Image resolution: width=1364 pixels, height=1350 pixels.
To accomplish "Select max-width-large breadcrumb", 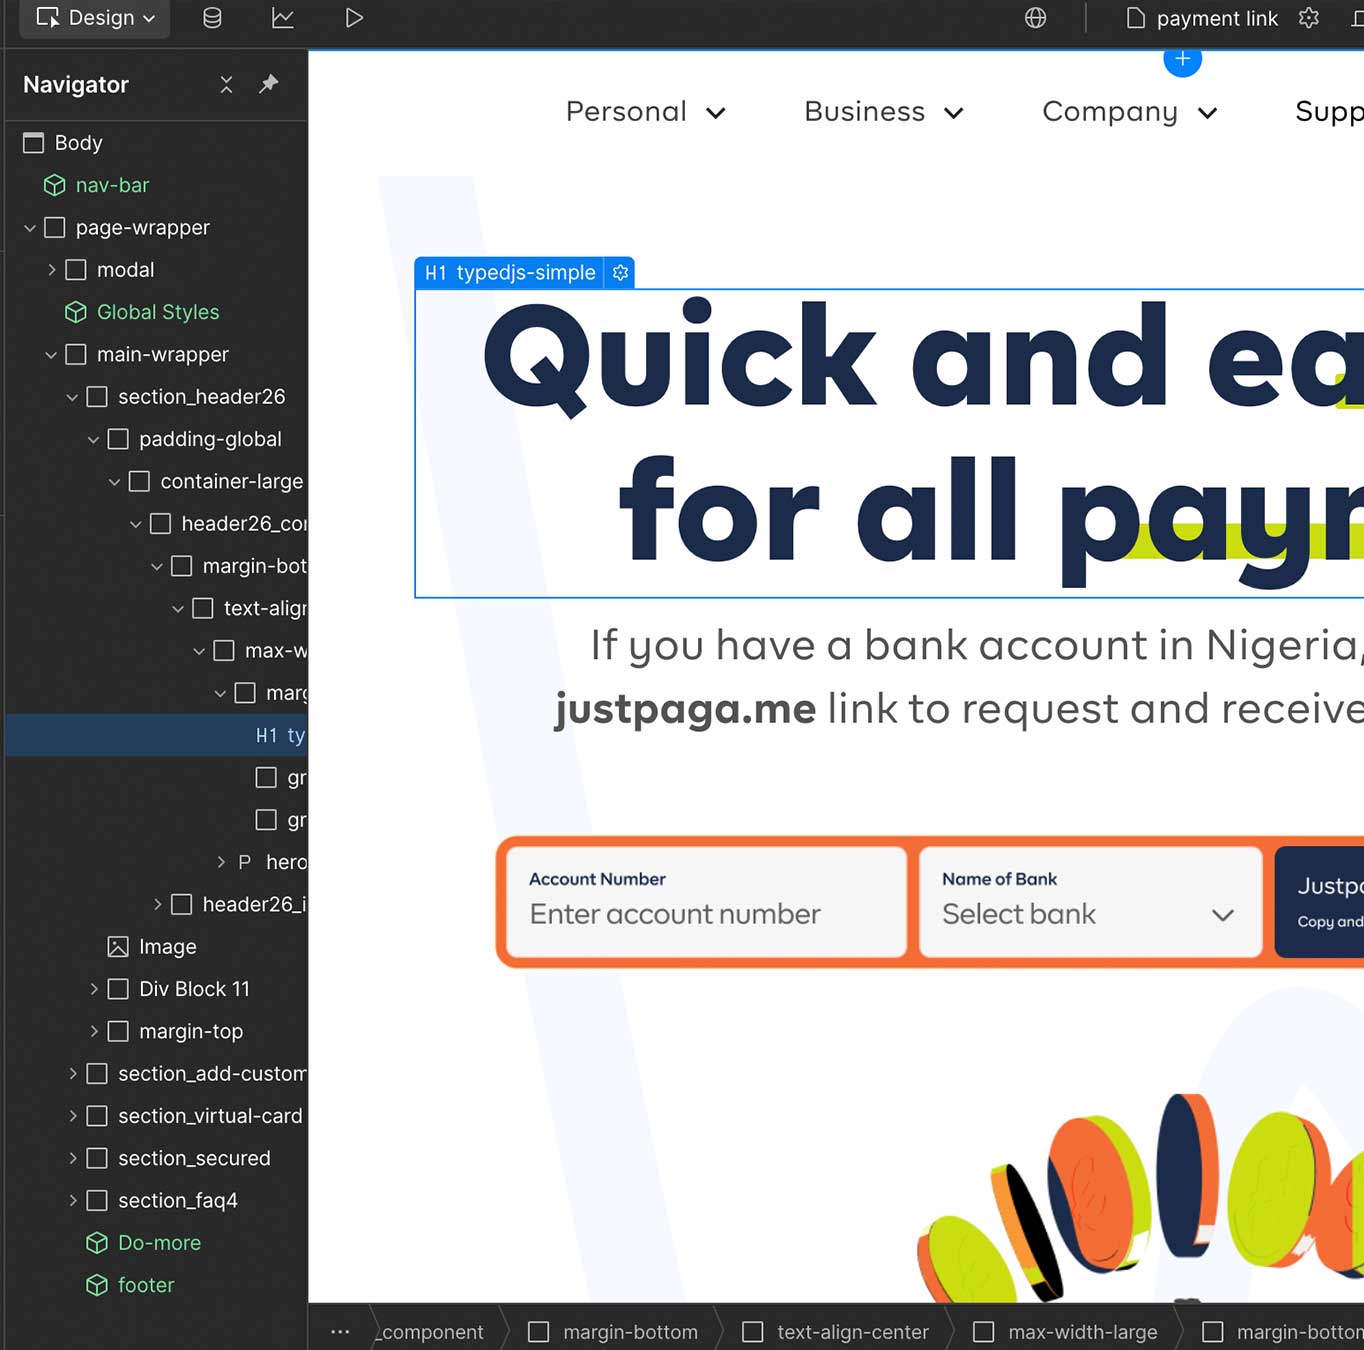I will click(x=1066, y=1332).
